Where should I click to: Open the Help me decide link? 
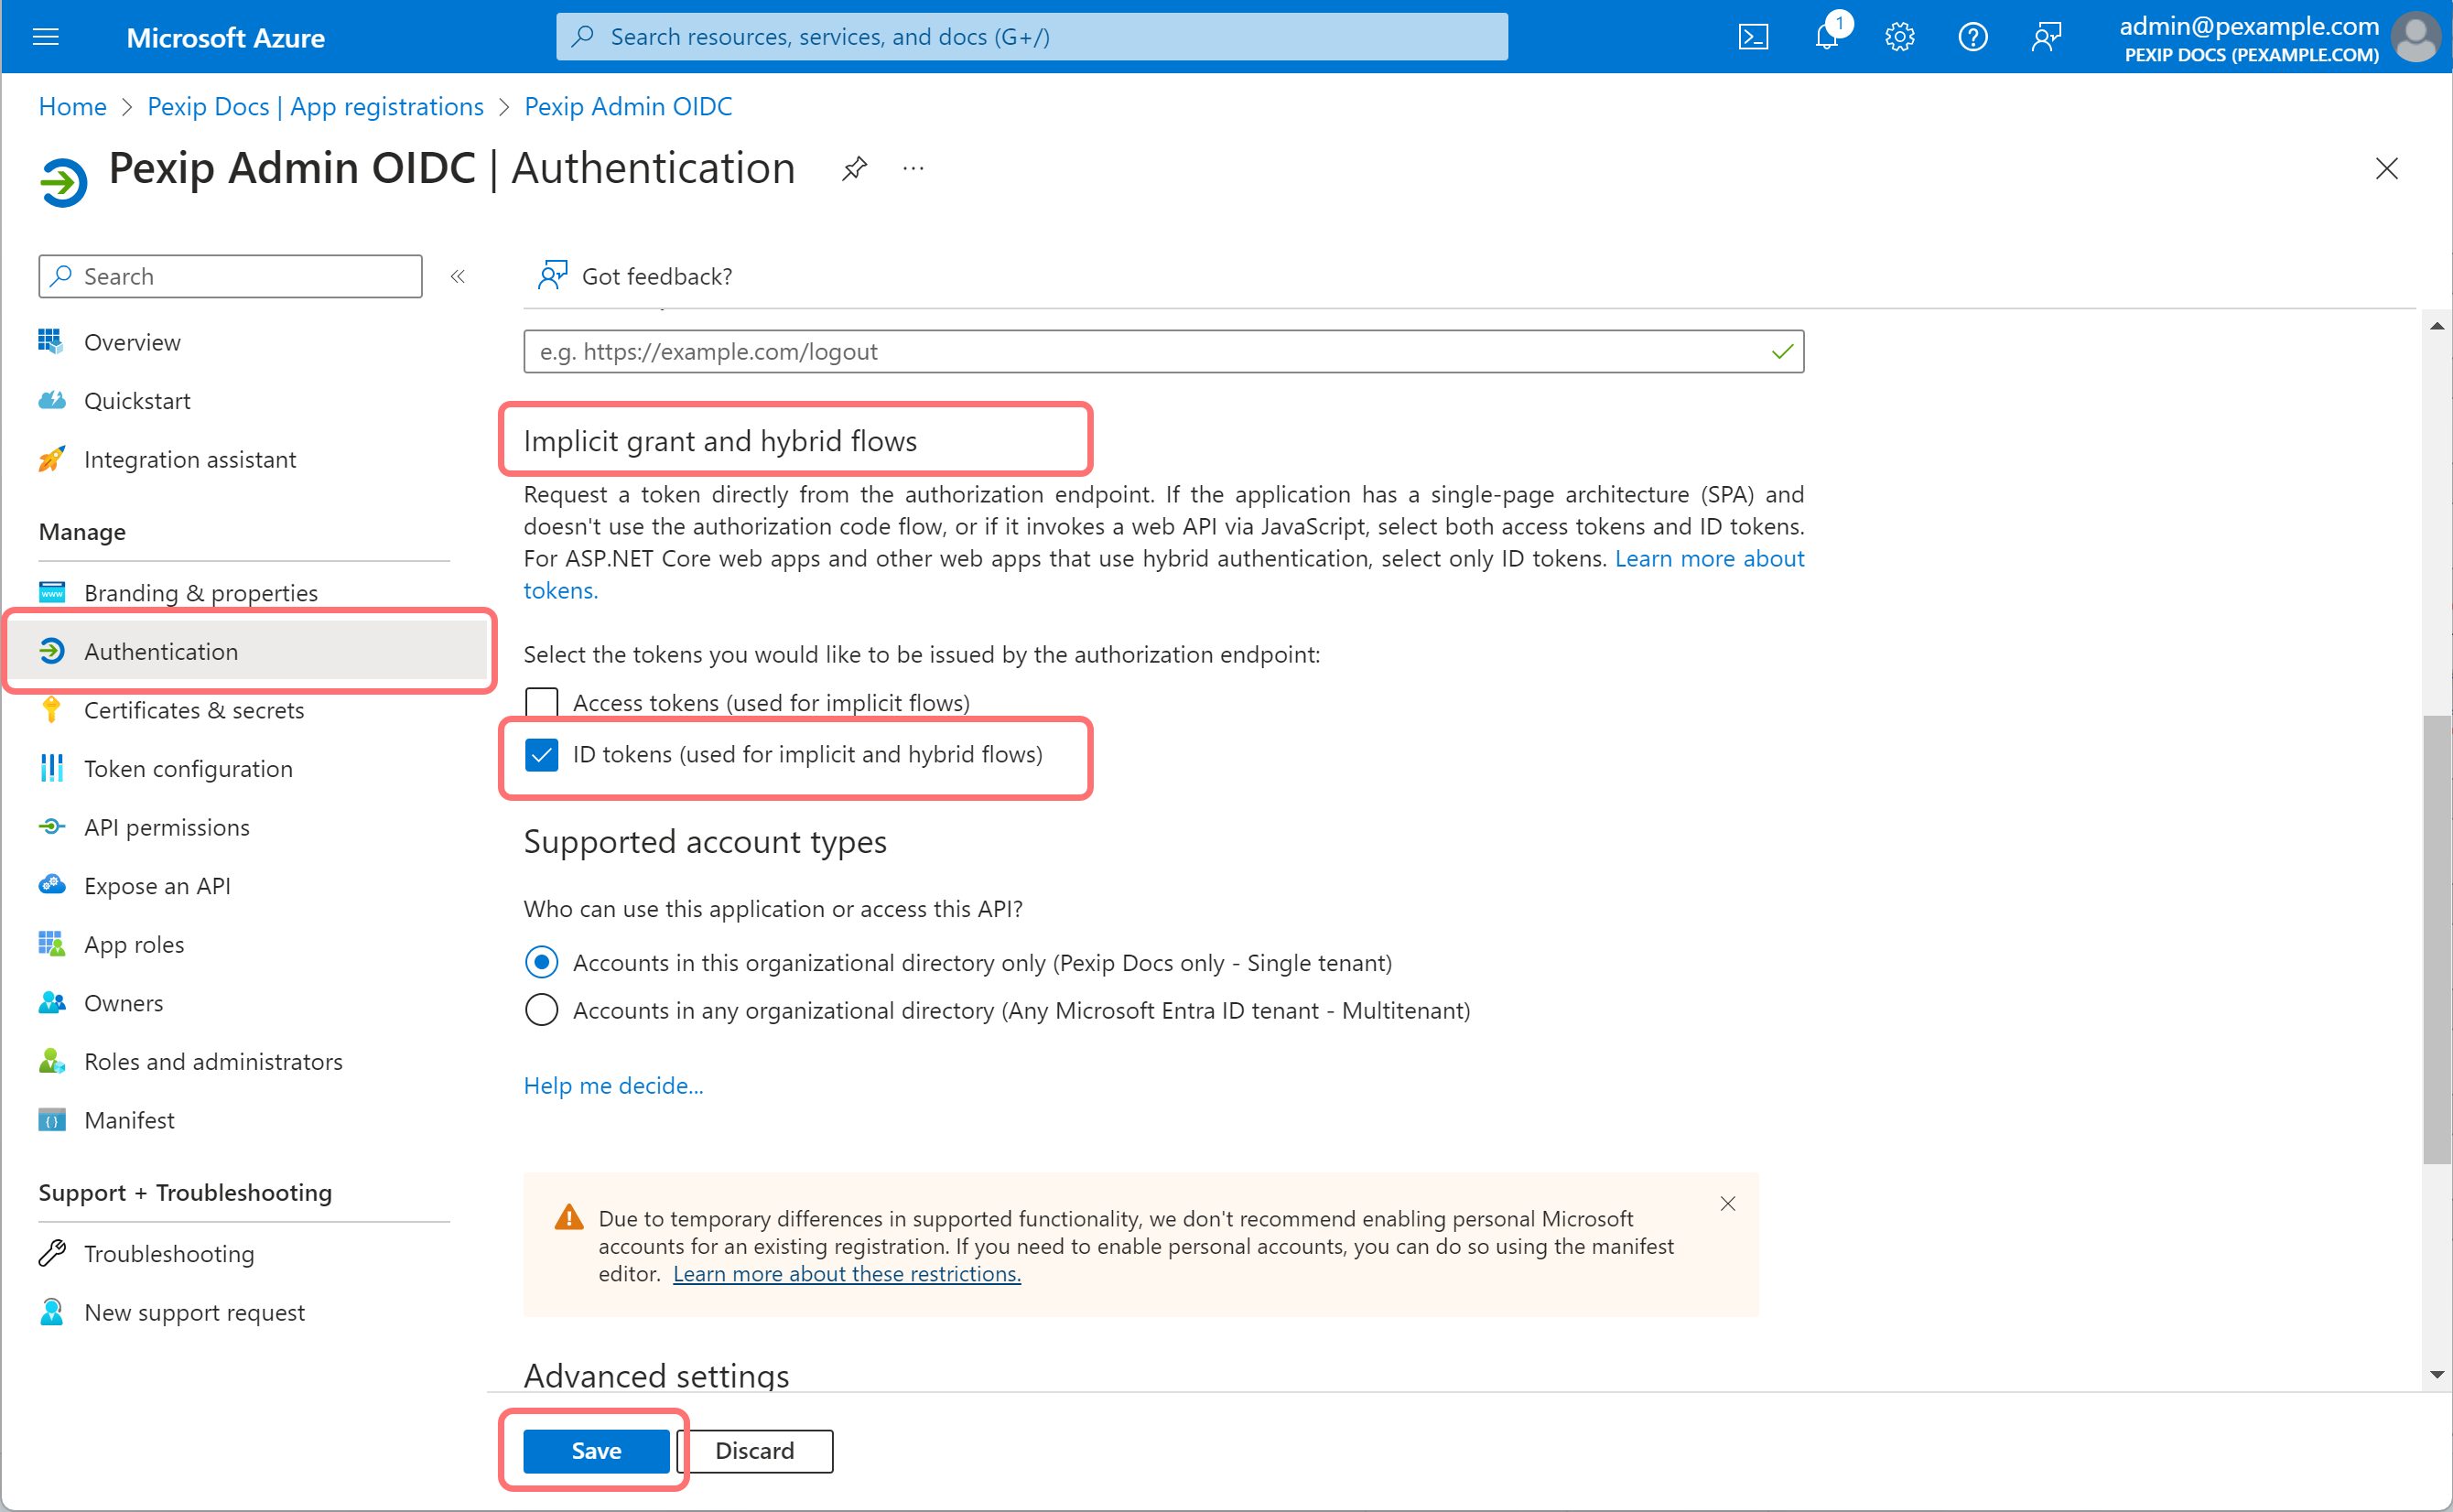point(613,1085)
